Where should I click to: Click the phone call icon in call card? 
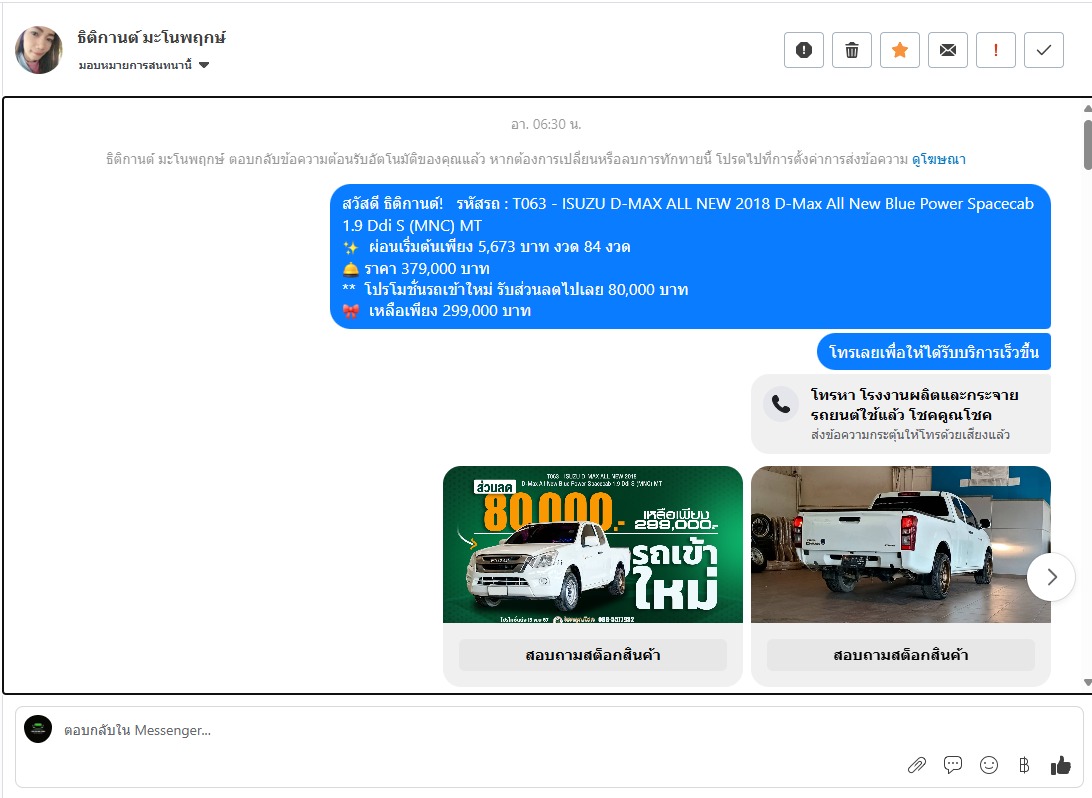781,404
